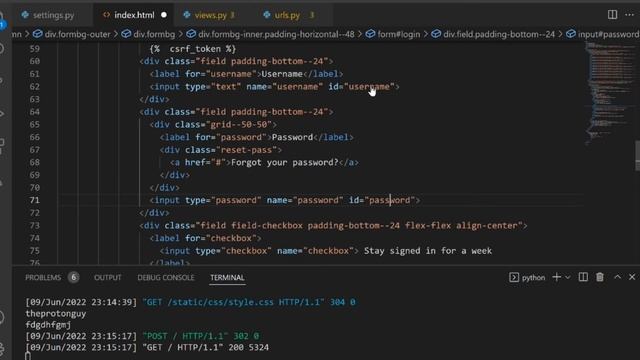Maximize the panel with the up chevron
The height and width of the screenshot is (360, 640).
coord(618,277)
